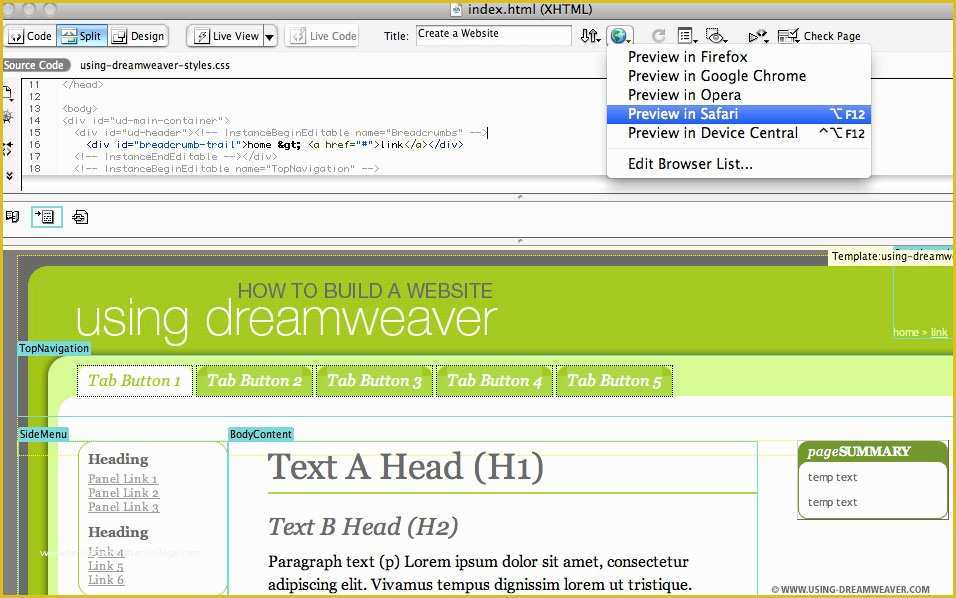Viewport: 956px width, 598px height.
Task: Switch to Code view
Action: point(30,36)
